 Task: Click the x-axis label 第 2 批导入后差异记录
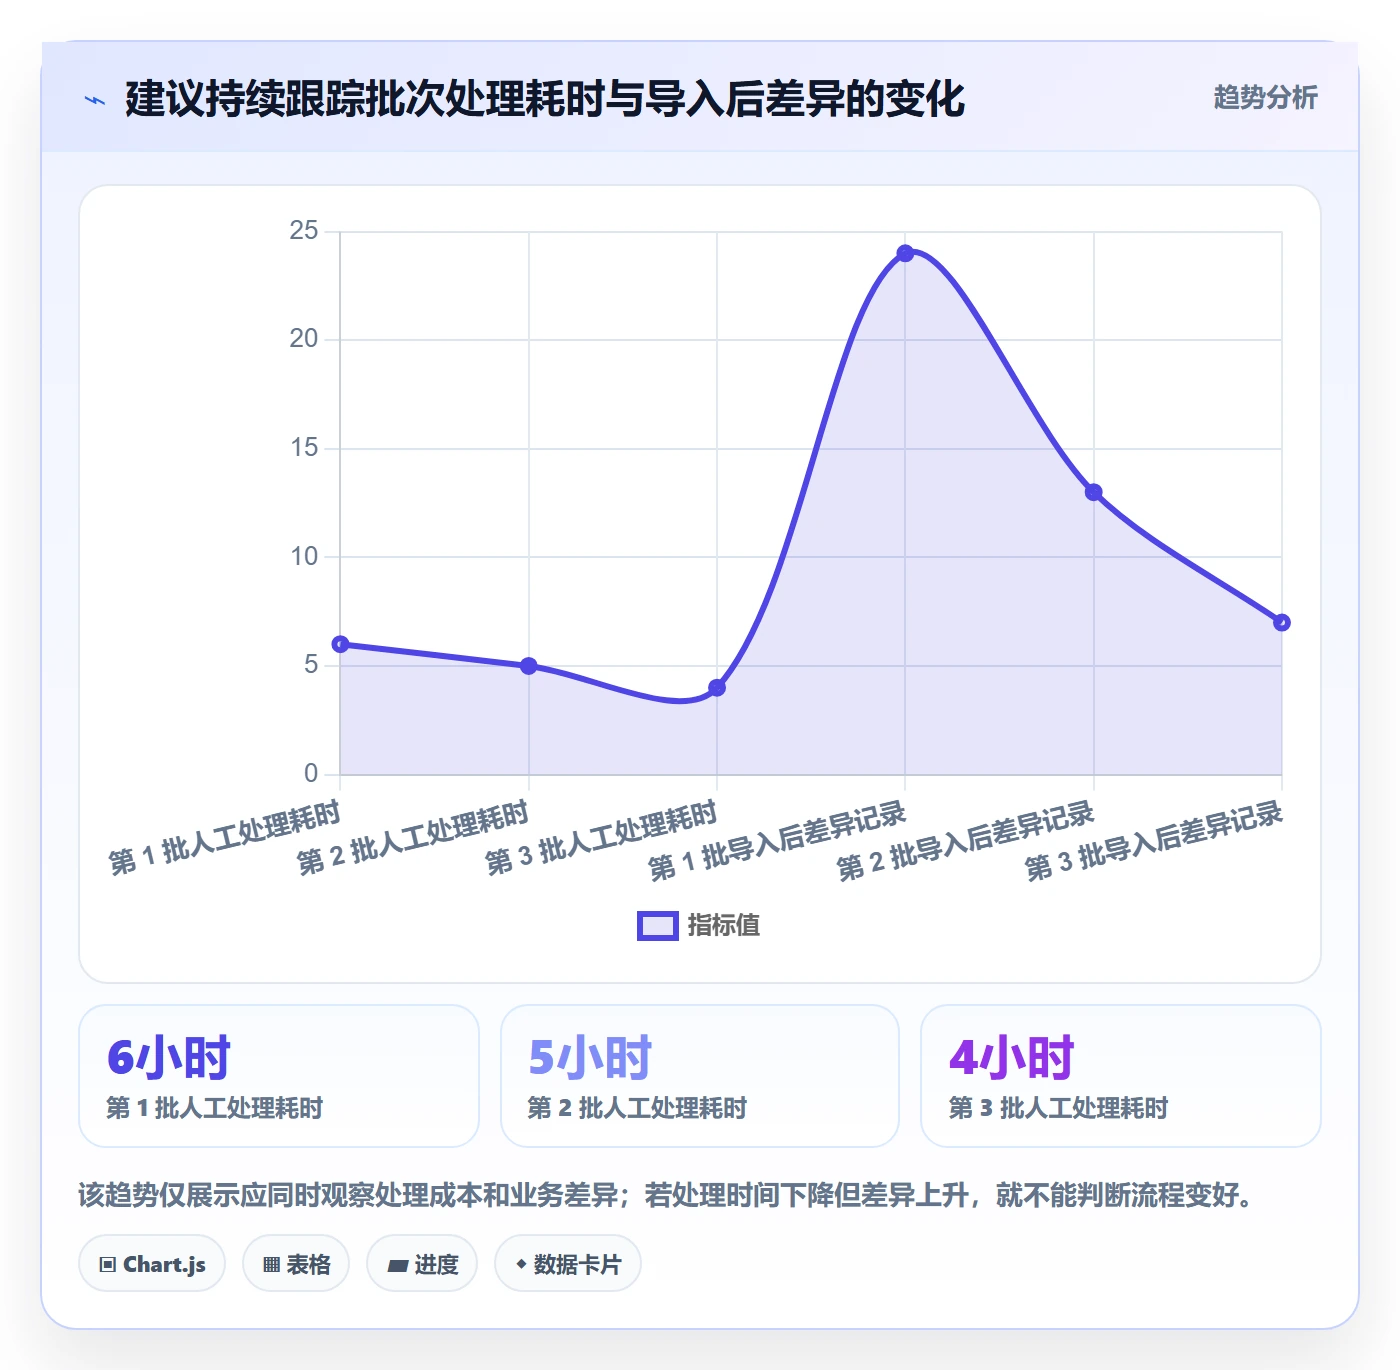click(x=965, y=841)
